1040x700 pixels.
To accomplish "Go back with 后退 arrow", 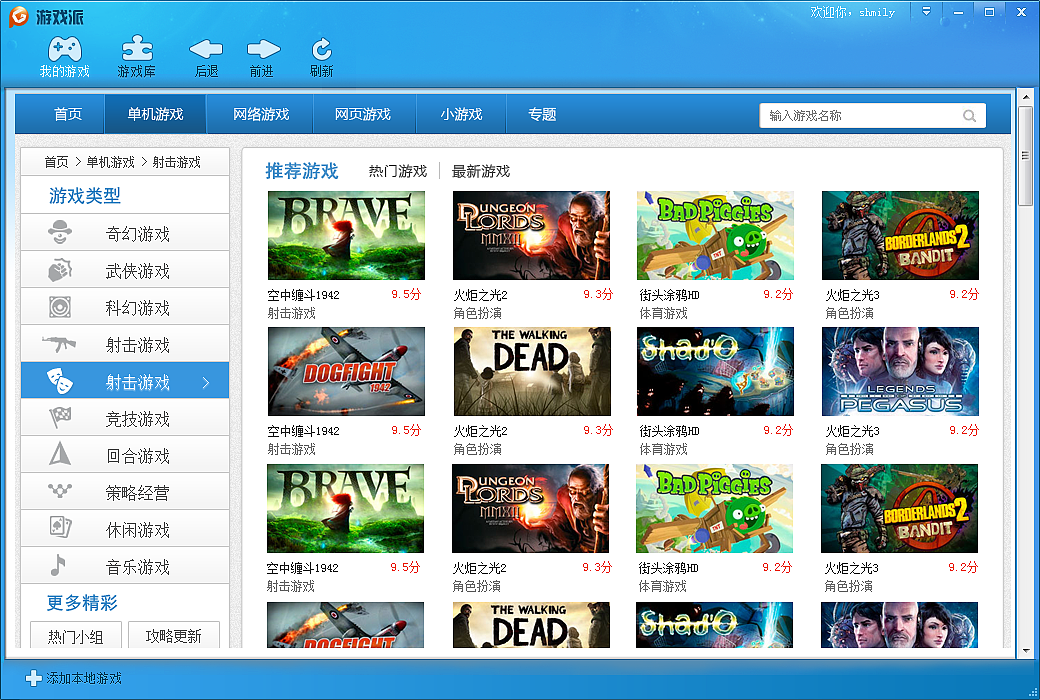I will pyautogui.click(x=206, y=48).
